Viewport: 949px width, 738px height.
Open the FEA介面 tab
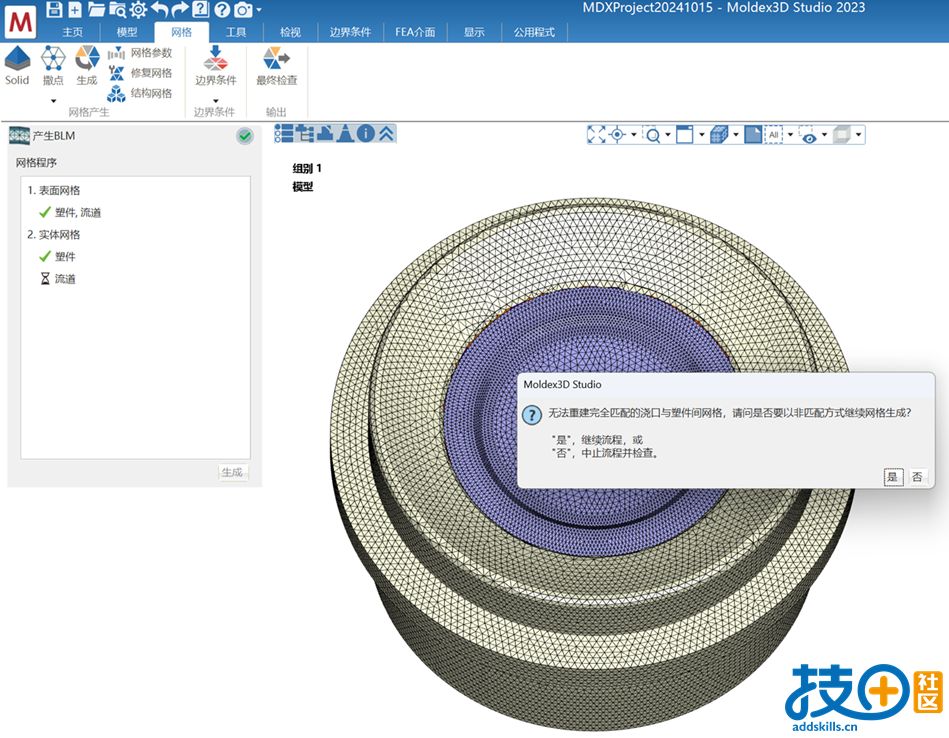click(415, 32)
